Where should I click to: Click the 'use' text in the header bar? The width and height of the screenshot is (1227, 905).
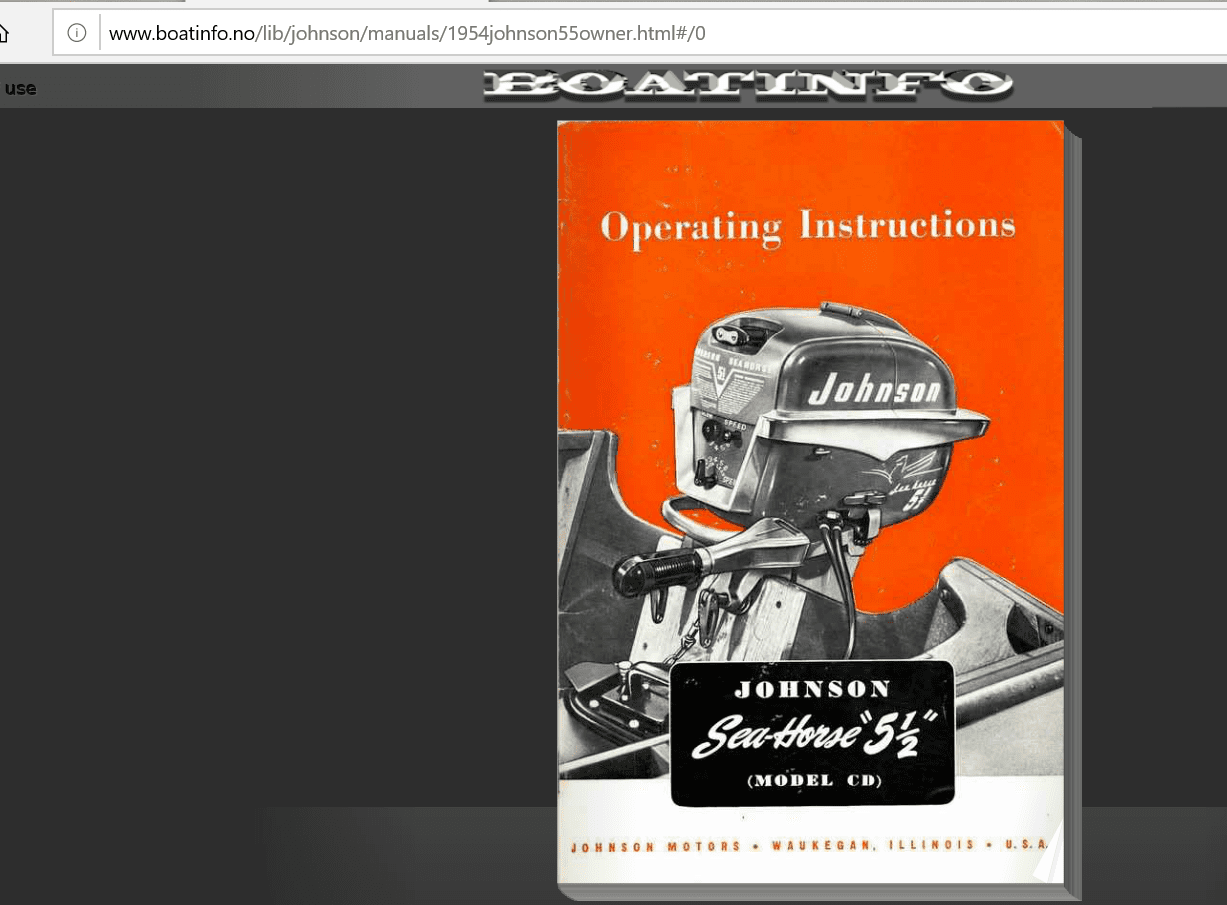click(x=20, y=89)
